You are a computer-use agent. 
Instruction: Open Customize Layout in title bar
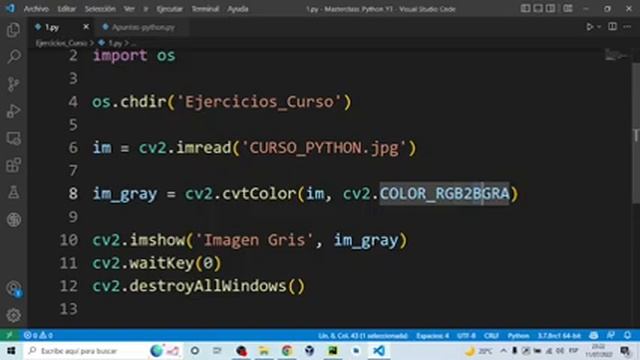pyautogui.click(x=568, y=9)
